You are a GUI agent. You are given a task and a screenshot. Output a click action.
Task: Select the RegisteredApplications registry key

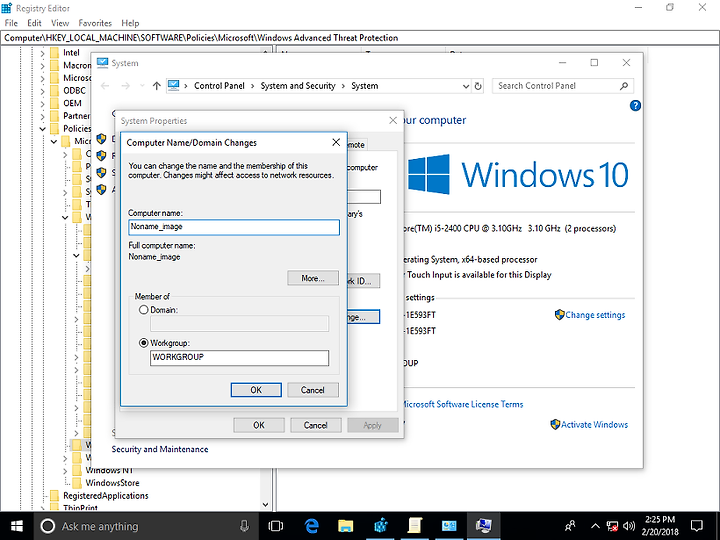point(106,495)
